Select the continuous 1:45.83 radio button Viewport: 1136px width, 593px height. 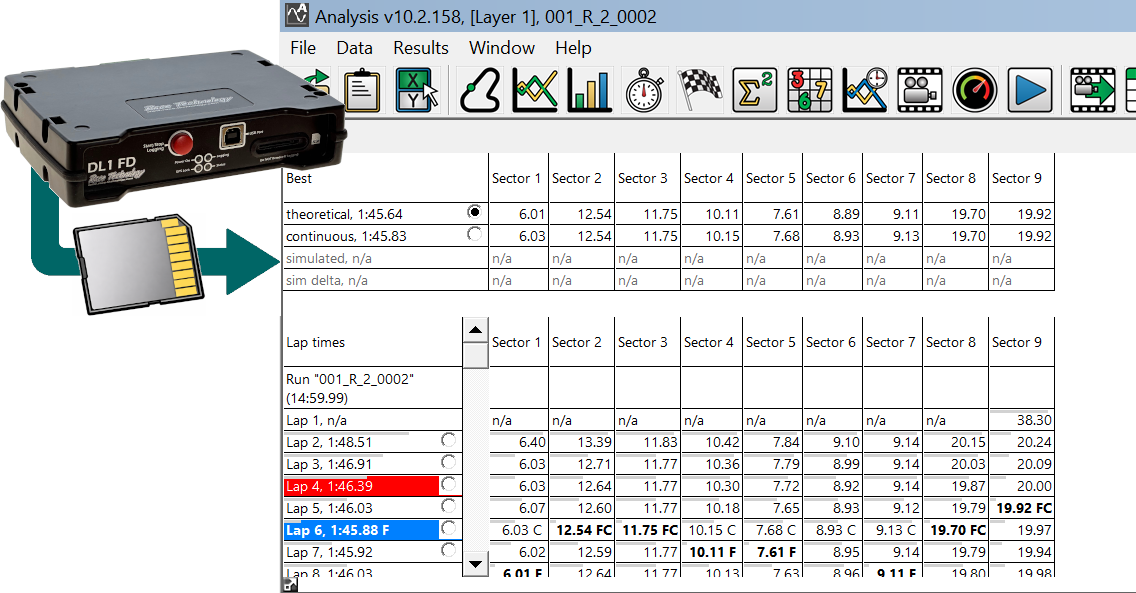pos(474,235)
